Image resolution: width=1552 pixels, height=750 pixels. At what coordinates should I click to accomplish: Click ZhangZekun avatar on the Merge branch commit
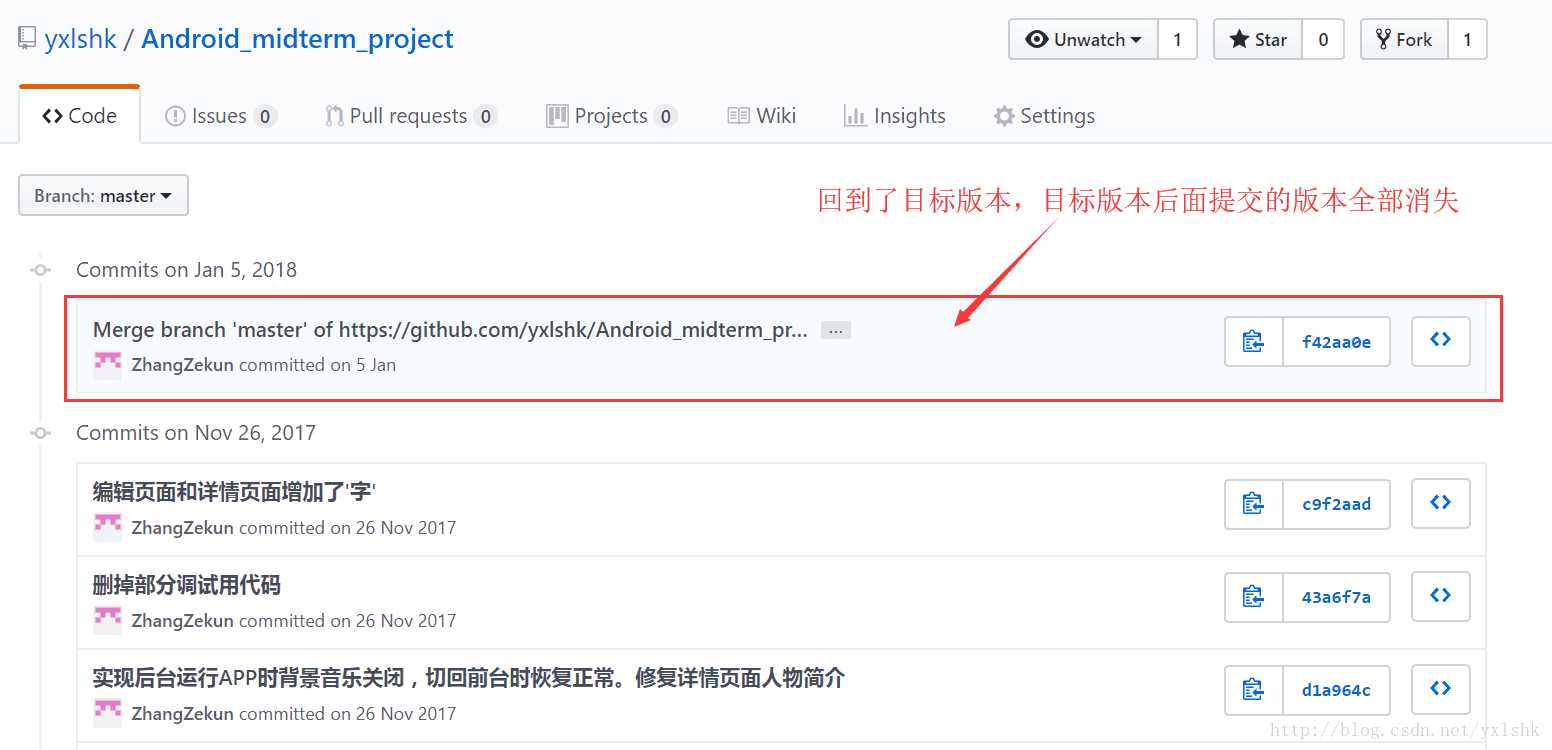point(107,365)
